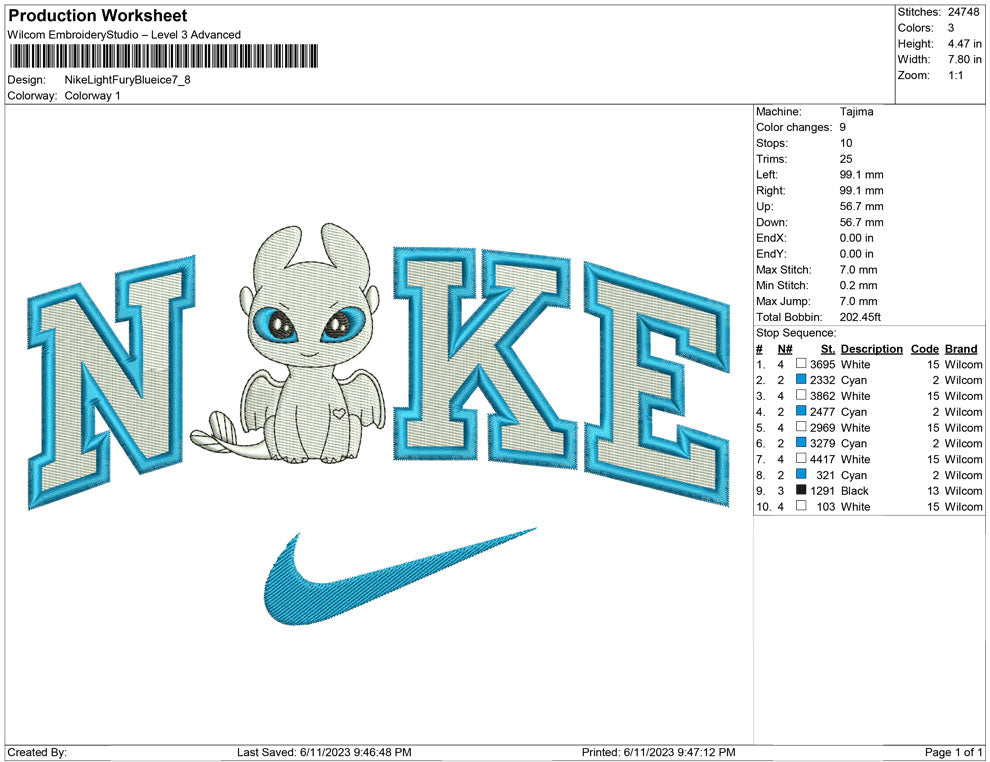Click the 'Last Saved: 6/11/2023 9:46:48 PM' text

[325, 752]
